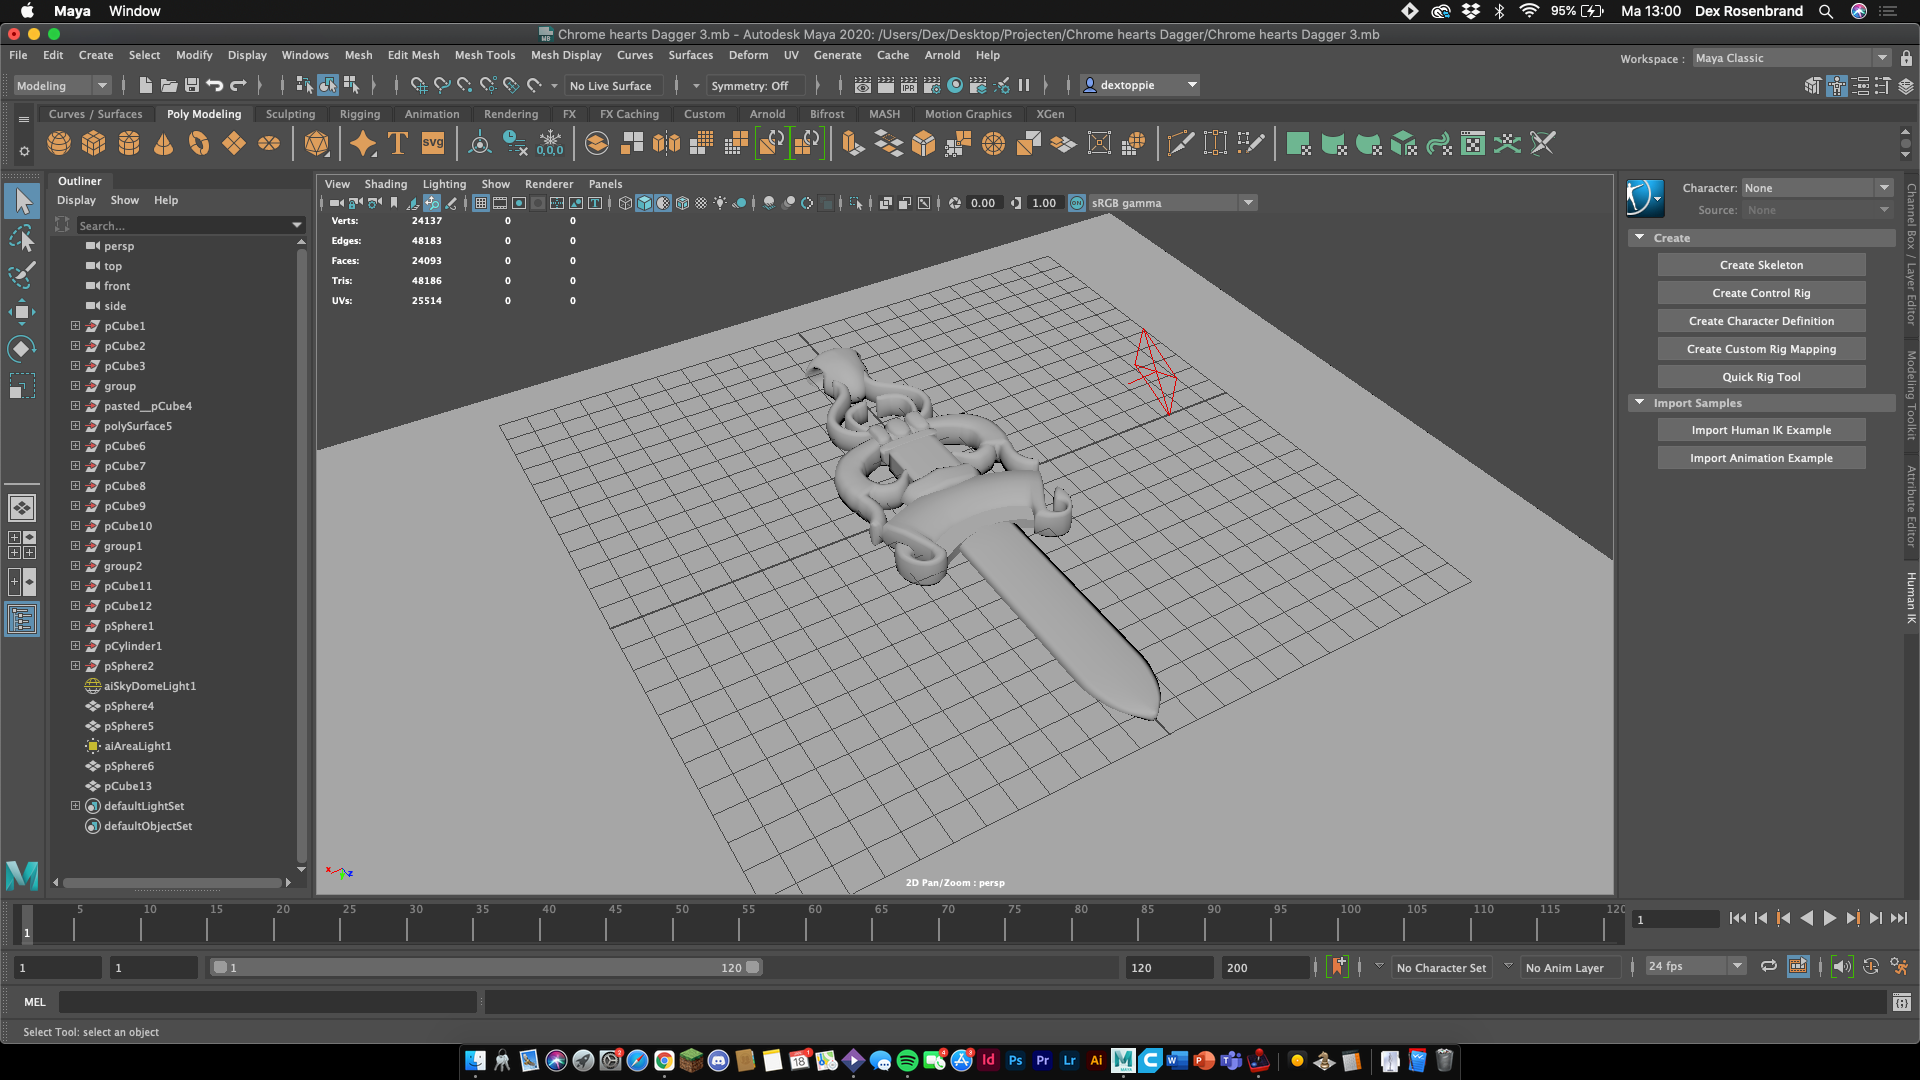
Task: Activate the Move tool in toolbox
Action: [22, 312]
